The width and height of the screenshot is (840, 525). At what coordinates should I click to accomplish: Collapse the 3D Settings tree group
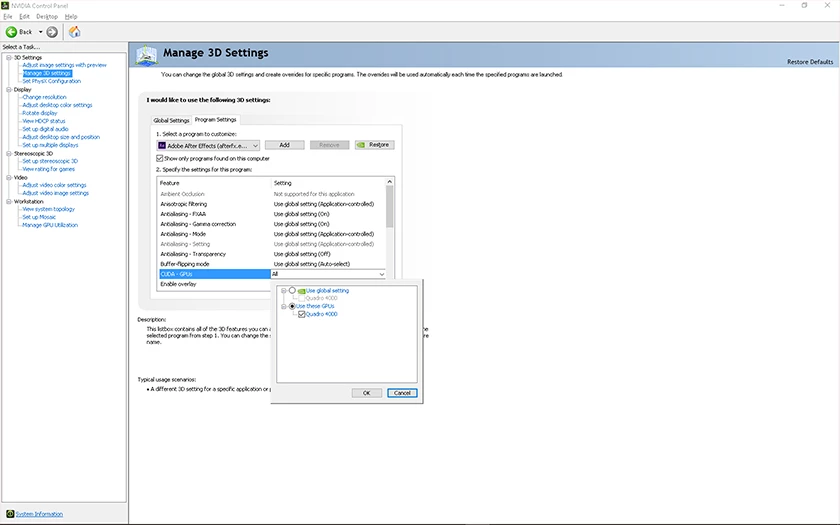coord(9,57)
